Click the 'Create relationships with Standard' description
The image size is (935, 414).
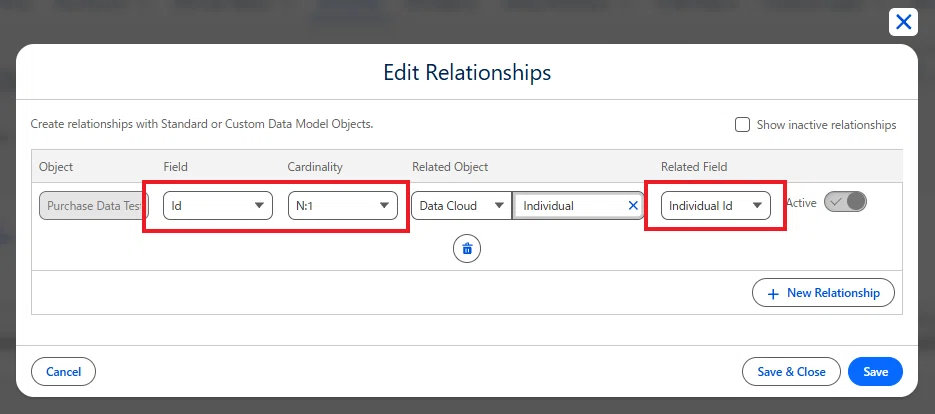pos(202,125)
